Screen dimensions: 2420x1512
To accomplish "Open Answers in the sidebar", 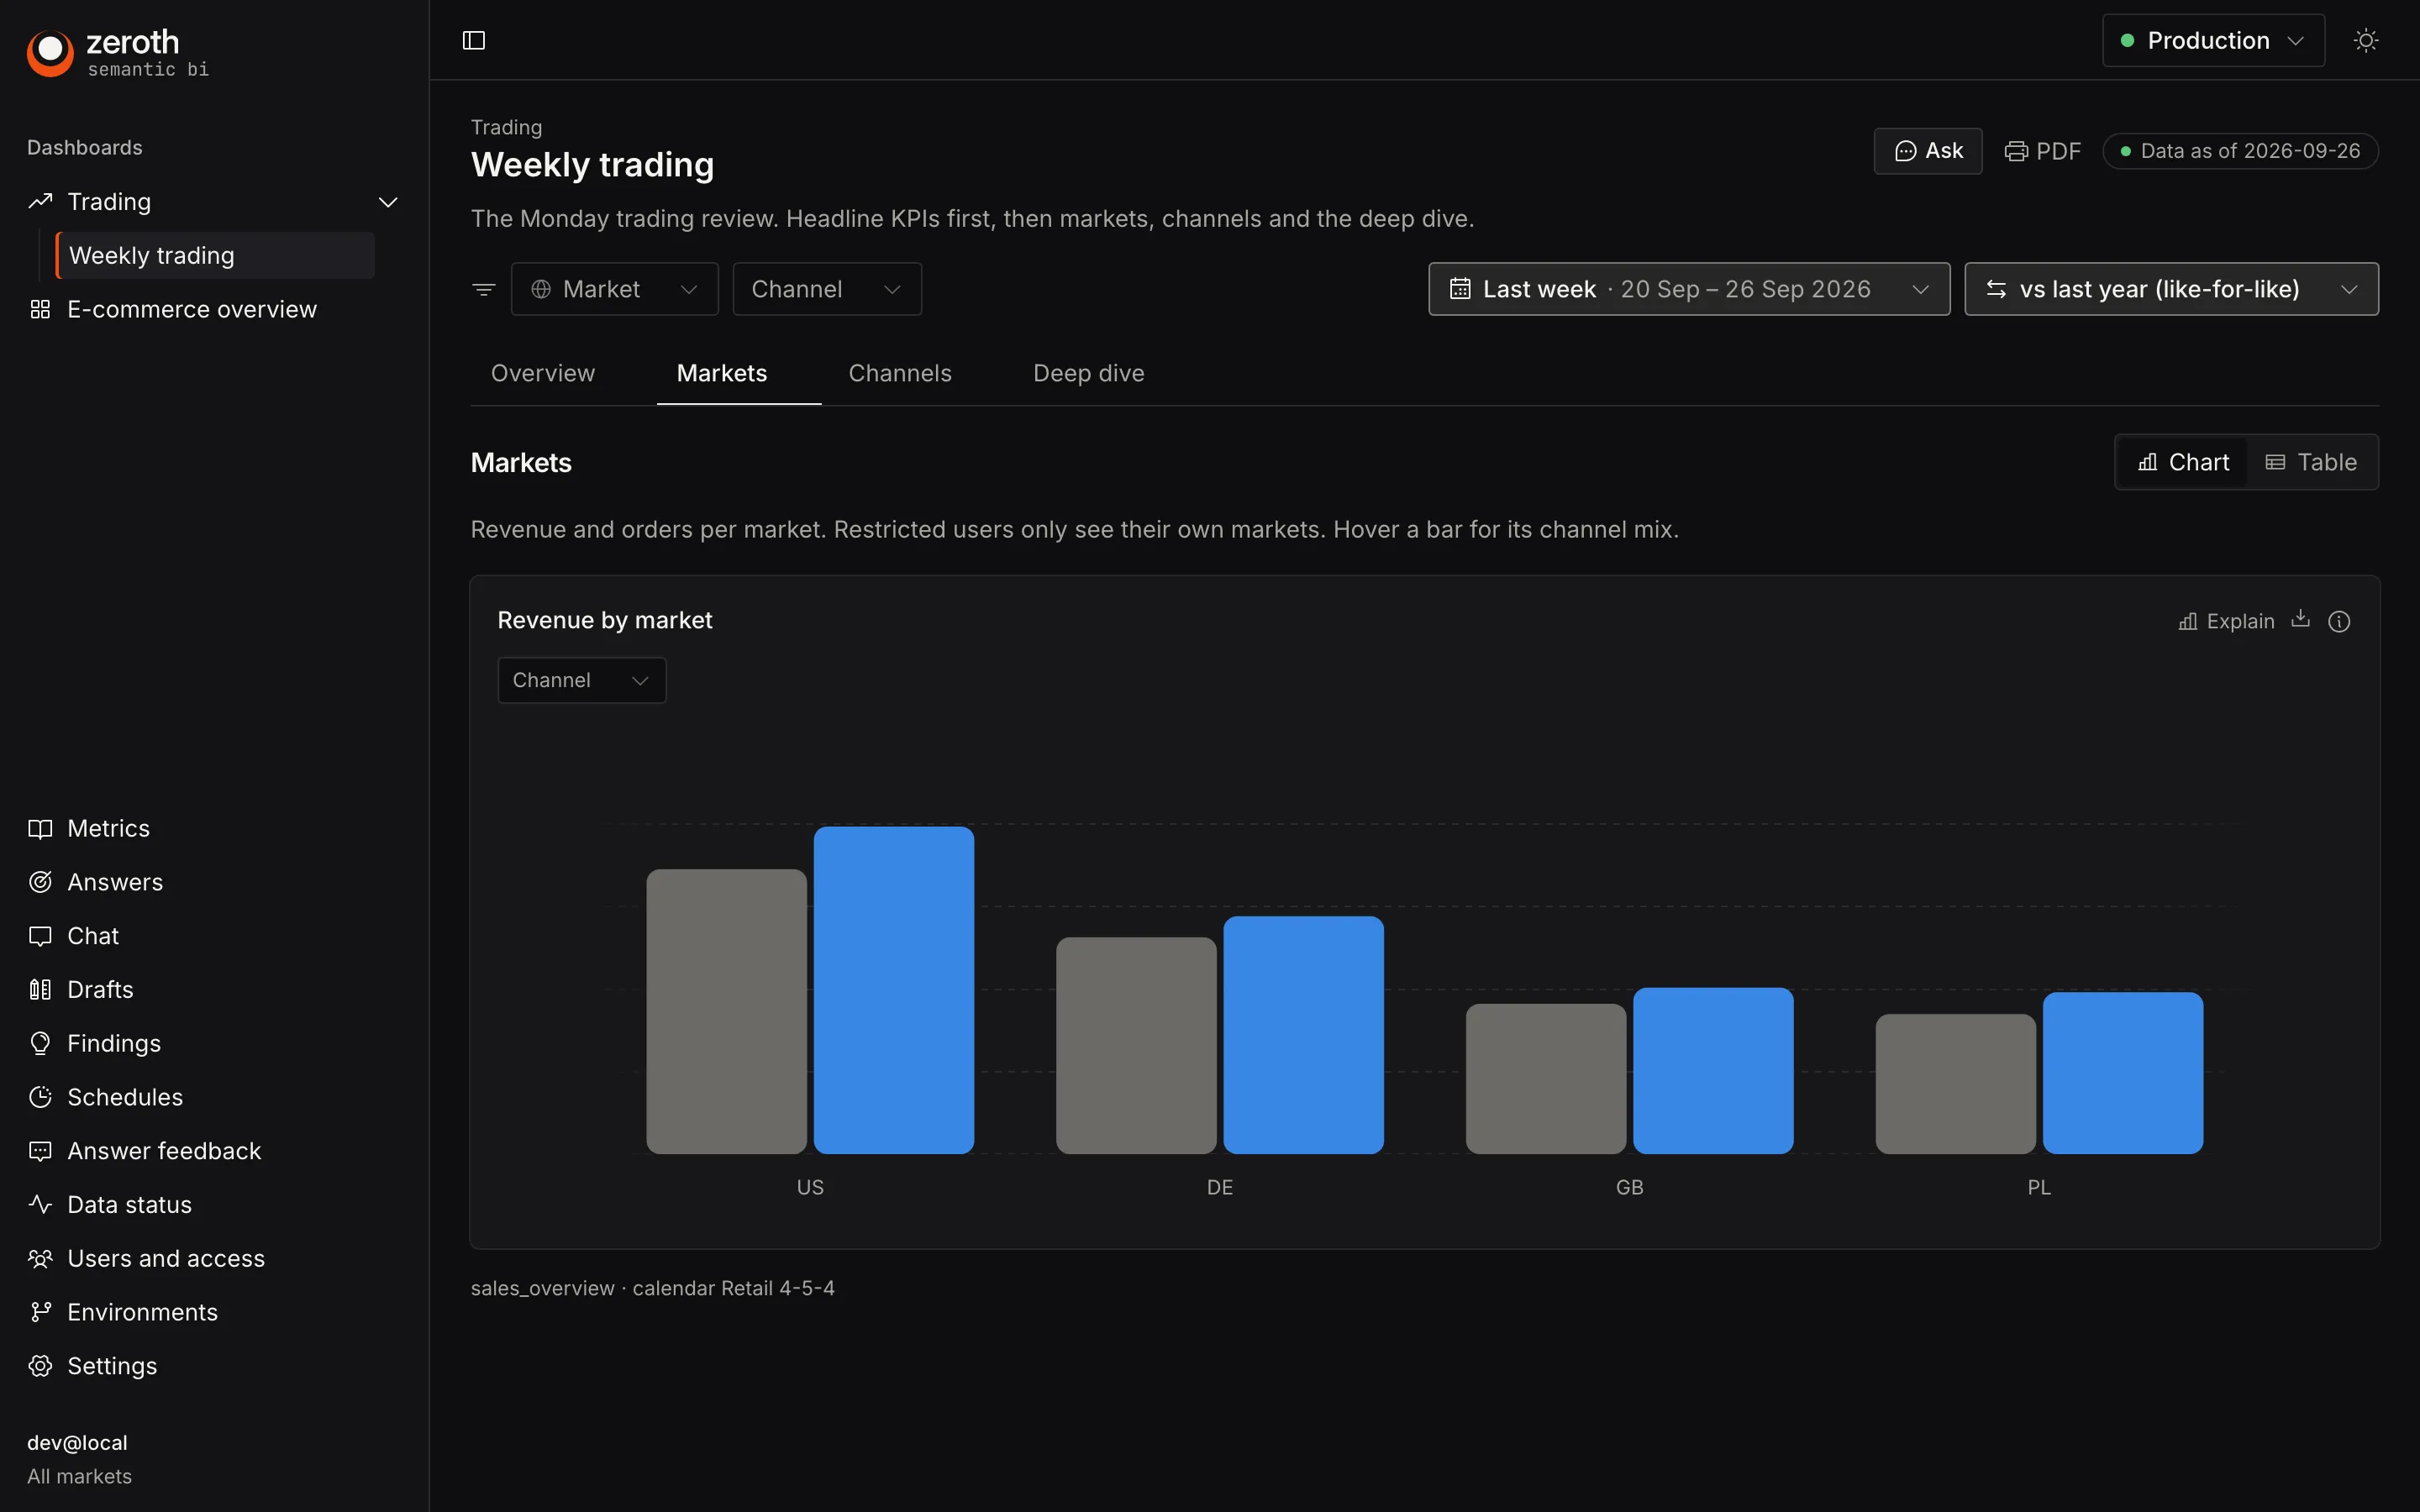I will click(214, 882).
